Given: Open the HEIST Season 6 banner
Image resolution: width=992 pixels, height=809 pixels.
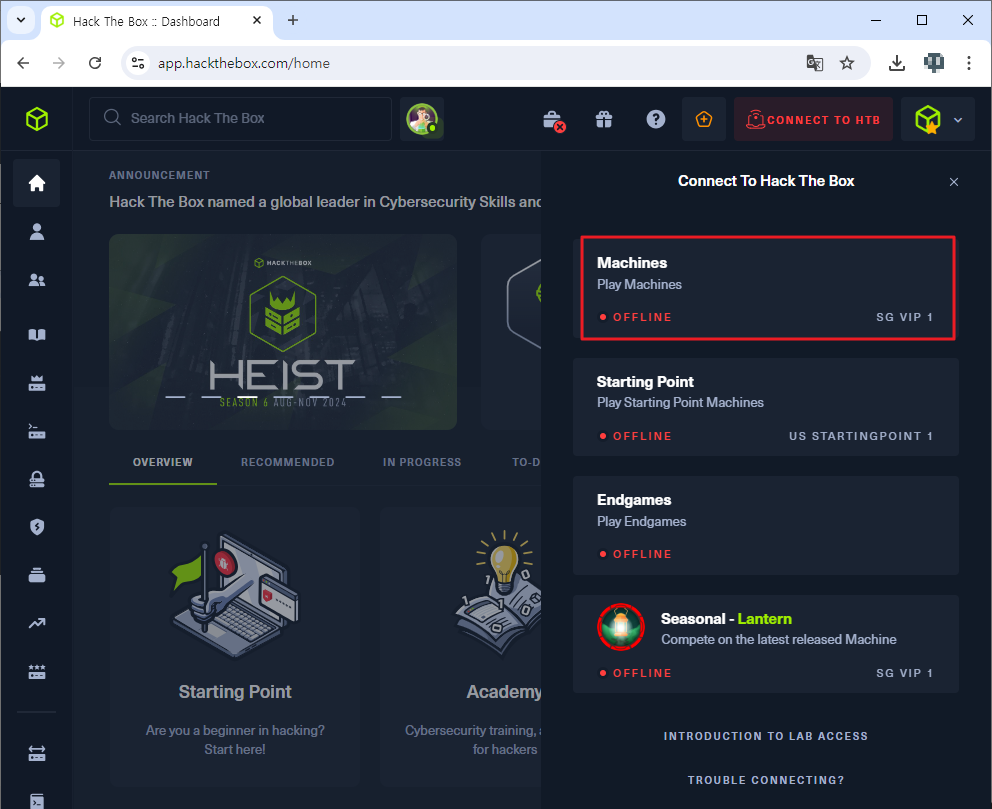Looking at the screenshot, I should click(283, 332).
